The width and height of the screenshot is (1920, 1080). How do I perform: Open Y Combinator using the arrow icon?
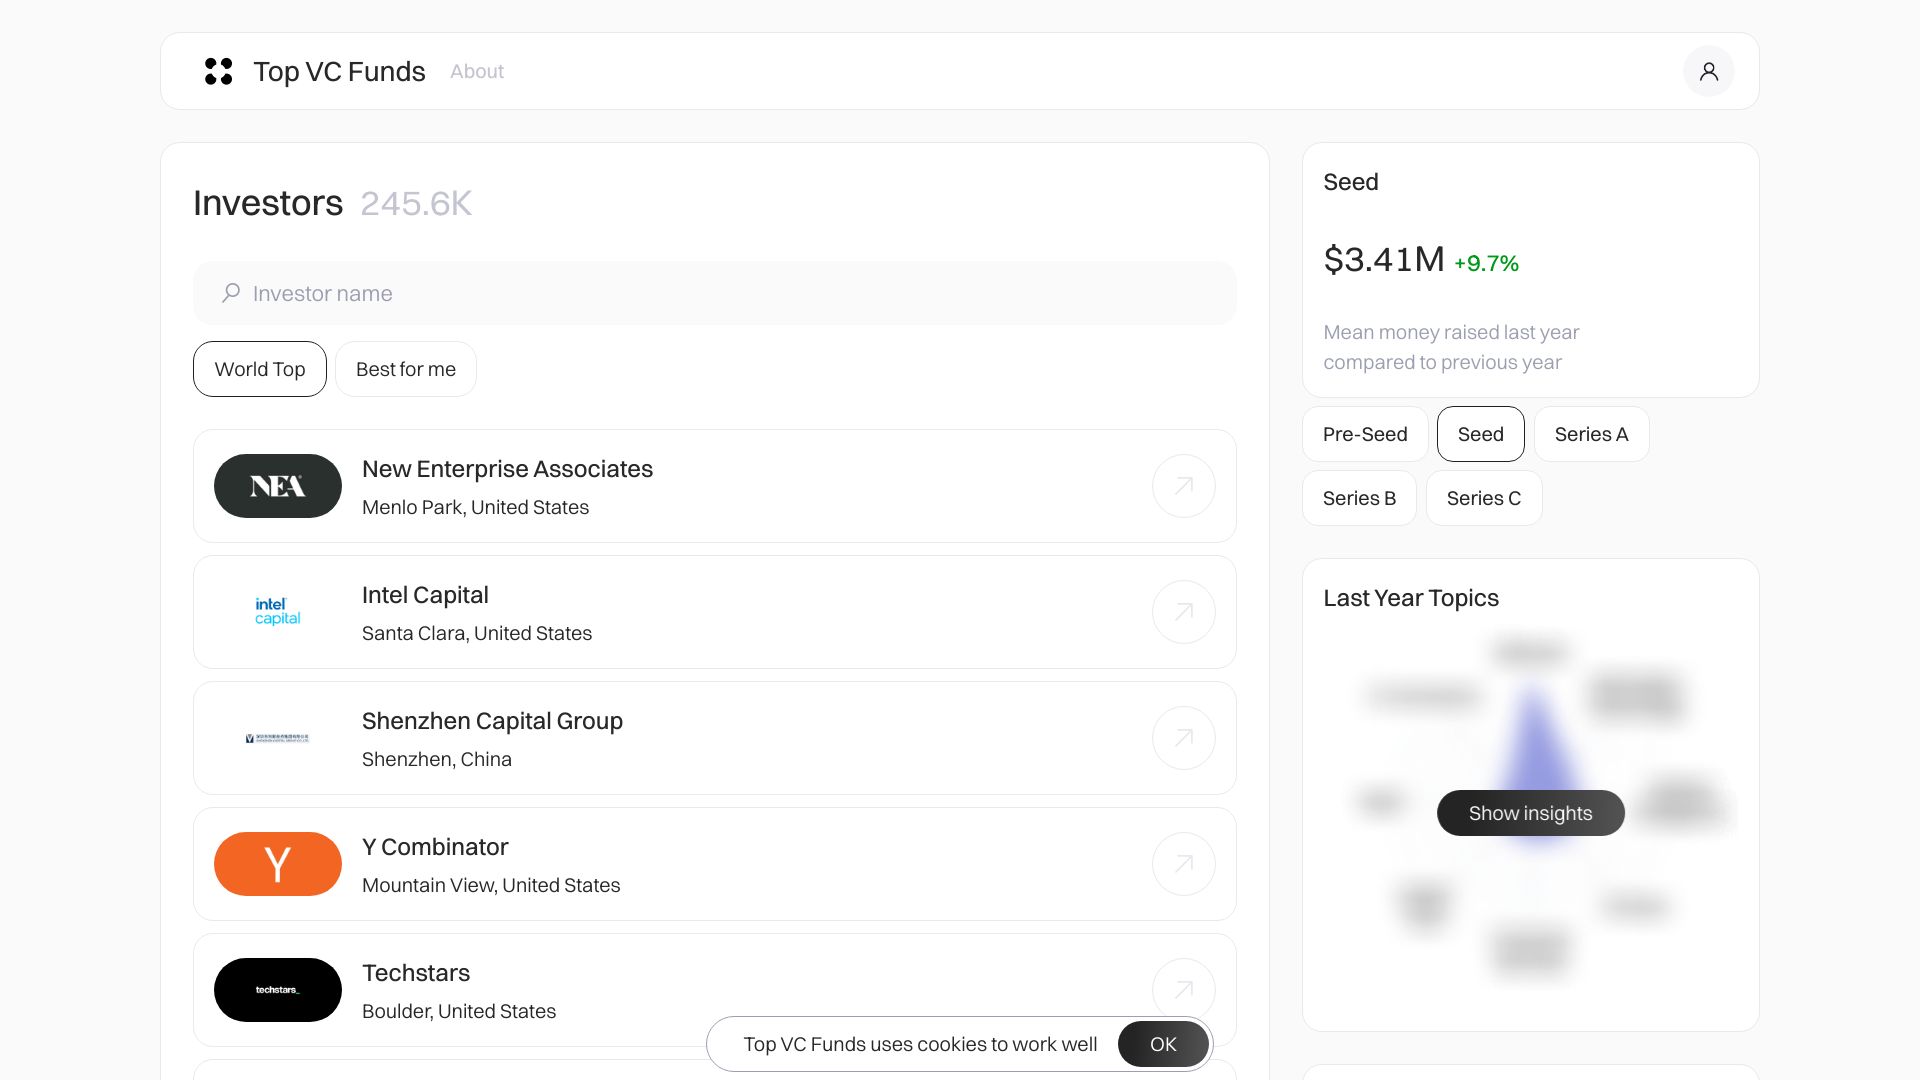click(1184, 864)
